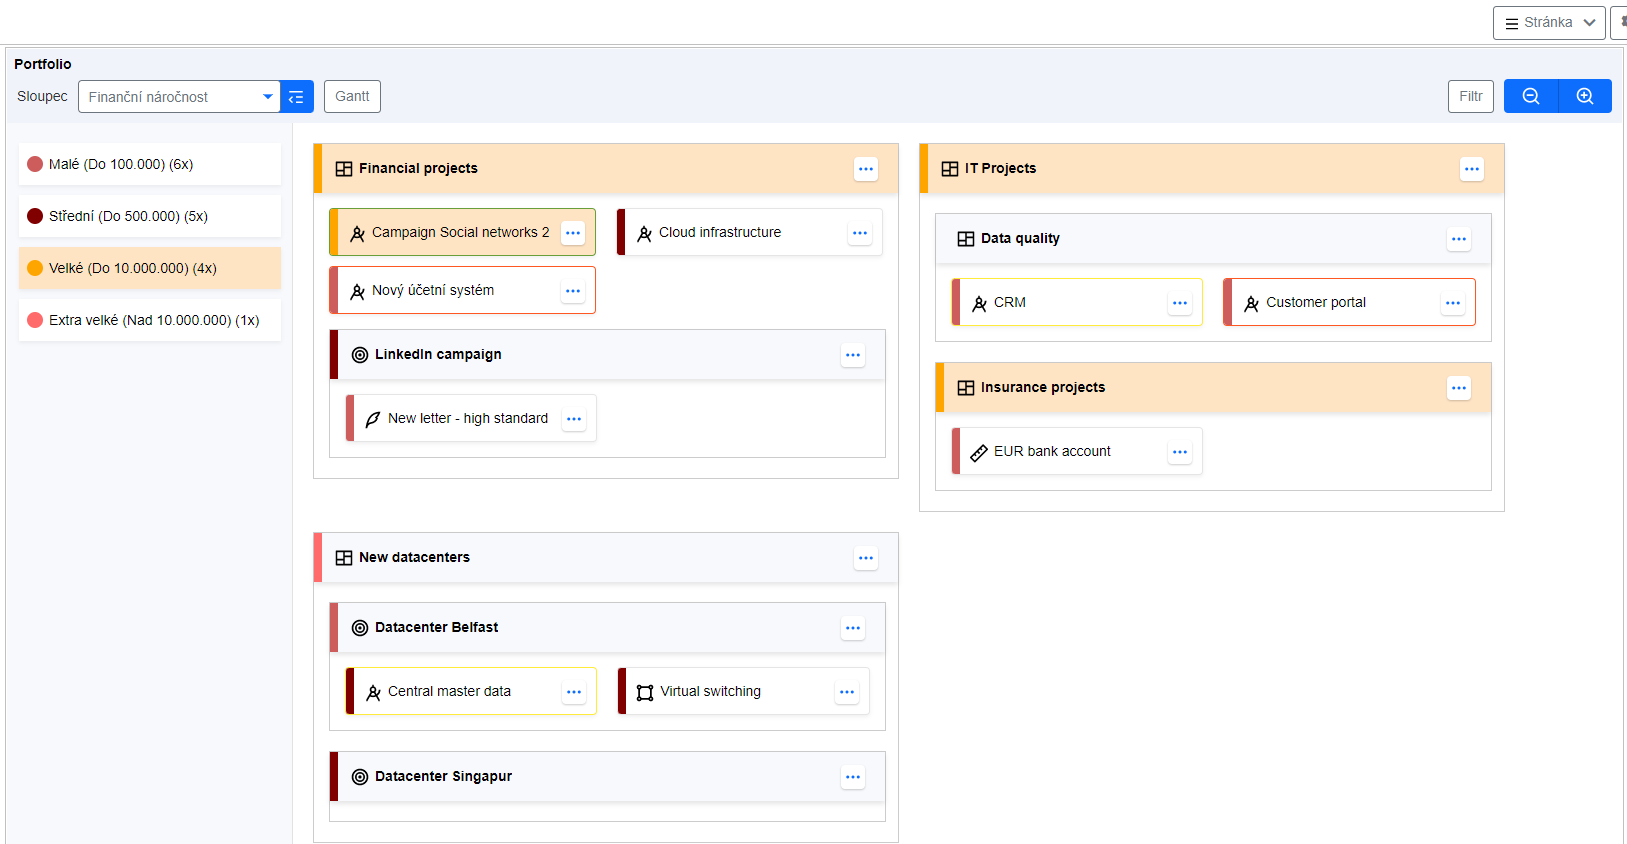Select the IT Projects header title

point(1000,168)
